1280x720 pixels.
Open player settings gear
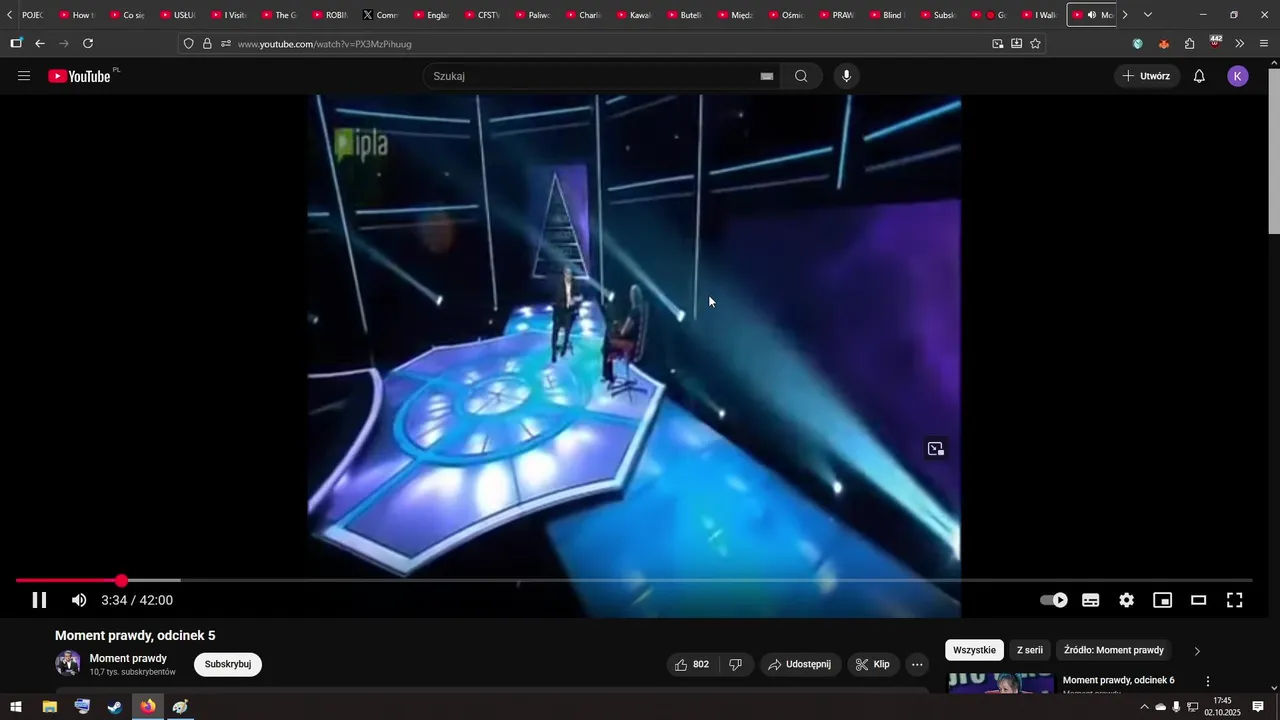pos(1127,600)
